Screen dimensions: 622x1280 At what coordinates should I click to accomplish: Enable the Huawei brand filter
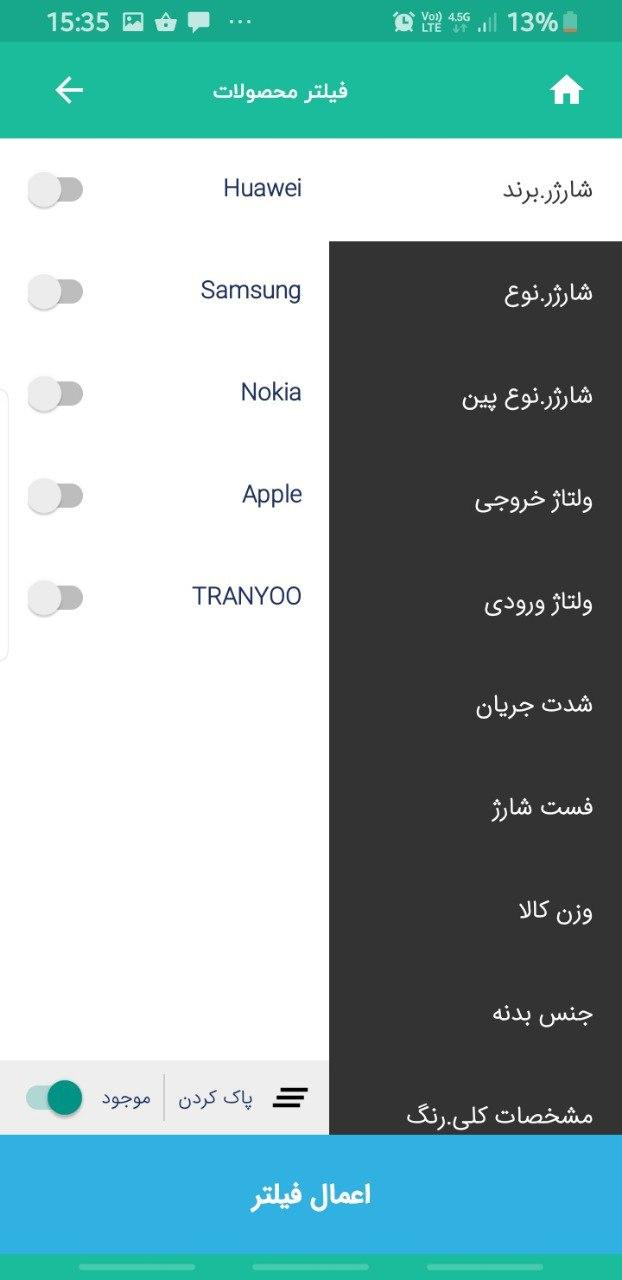click(55, 189)
